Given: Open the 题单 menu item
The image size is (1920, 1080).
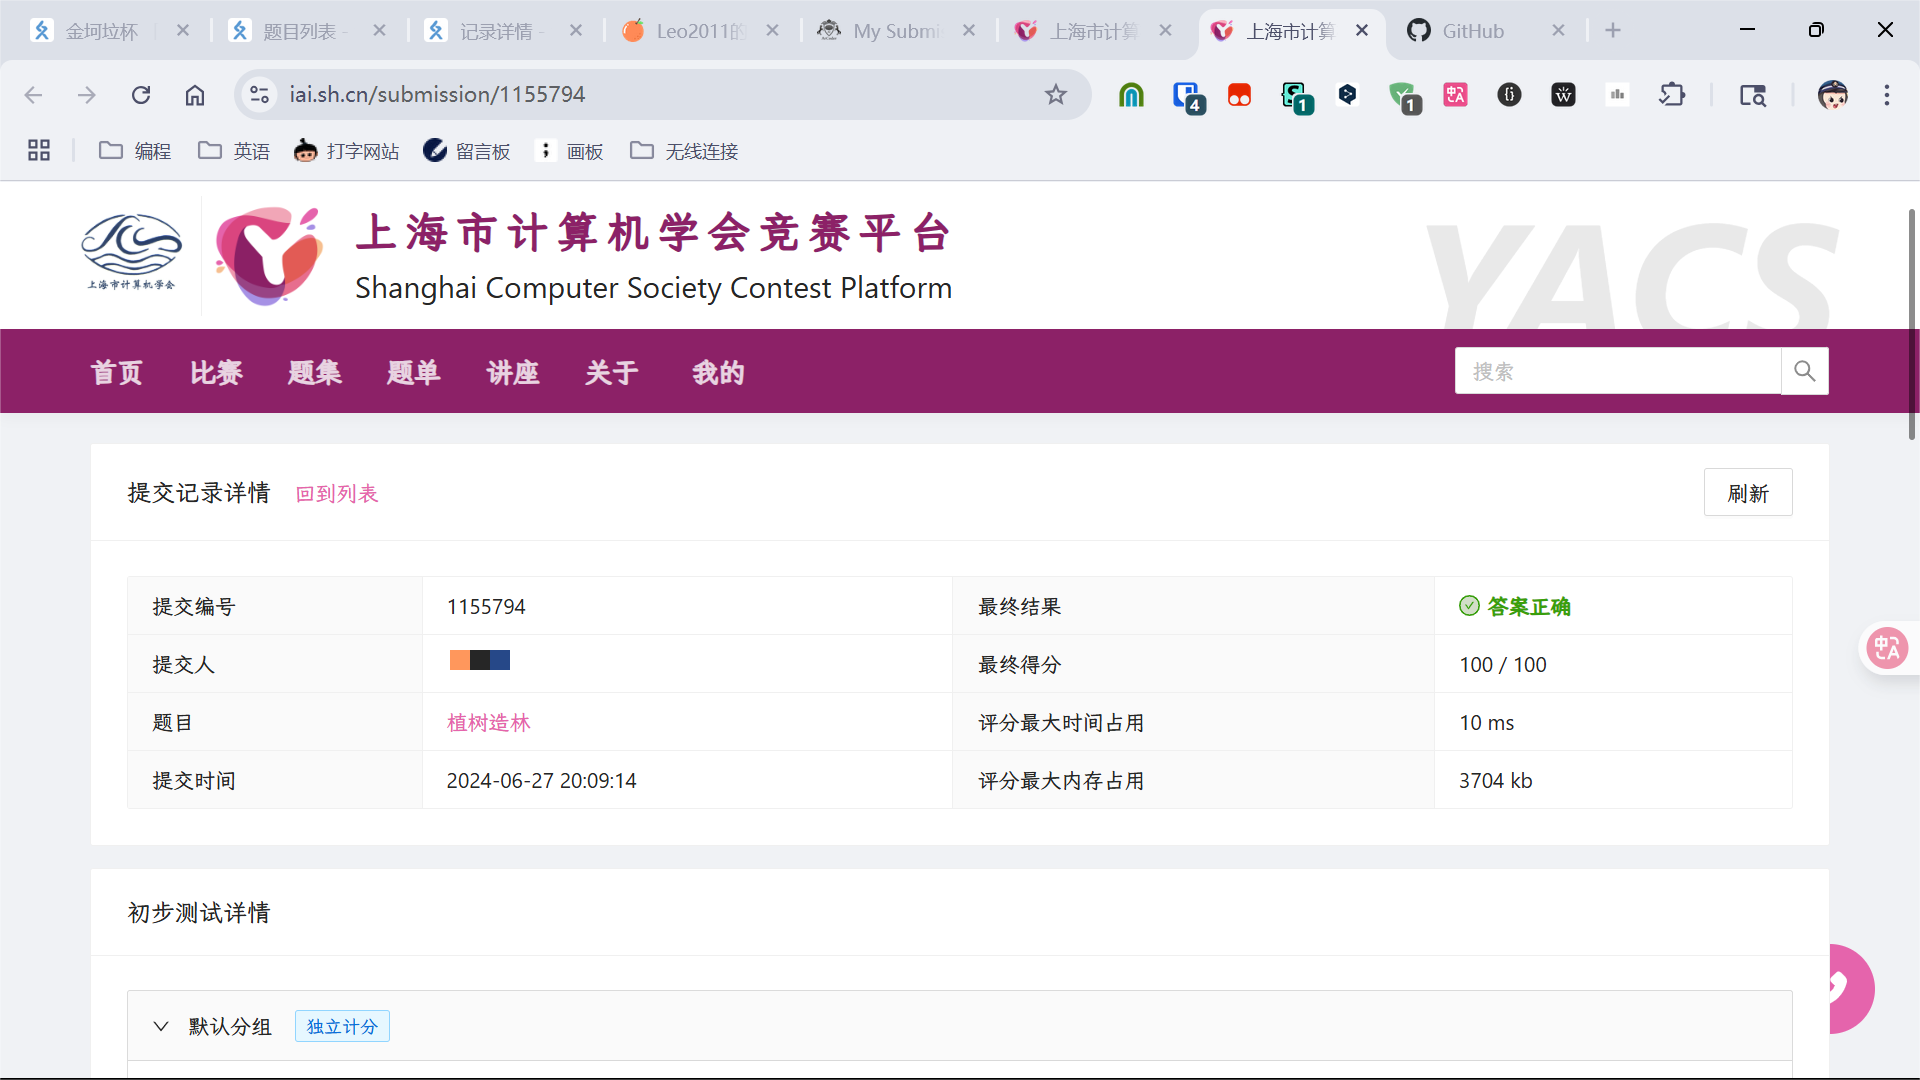Looking at the screenshot, I should pos(414,373).
